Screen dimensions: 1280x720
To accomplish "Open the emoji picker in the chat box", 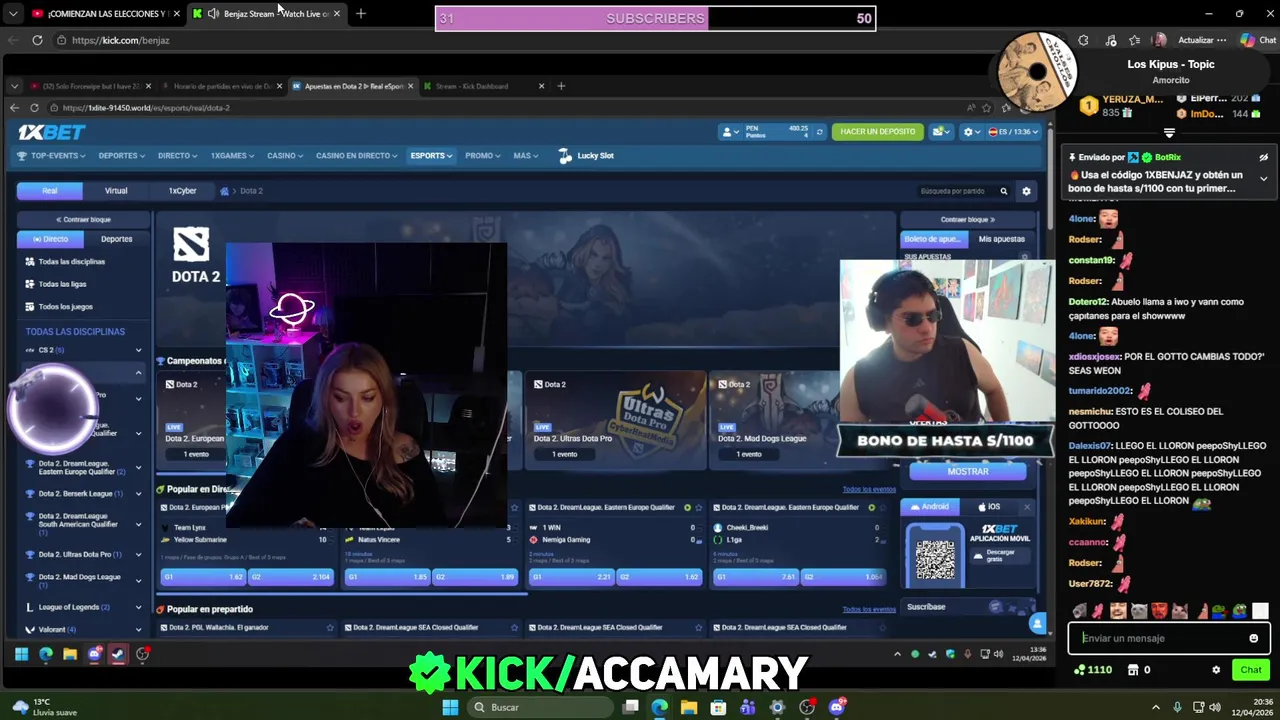I will coord(1253,638).
